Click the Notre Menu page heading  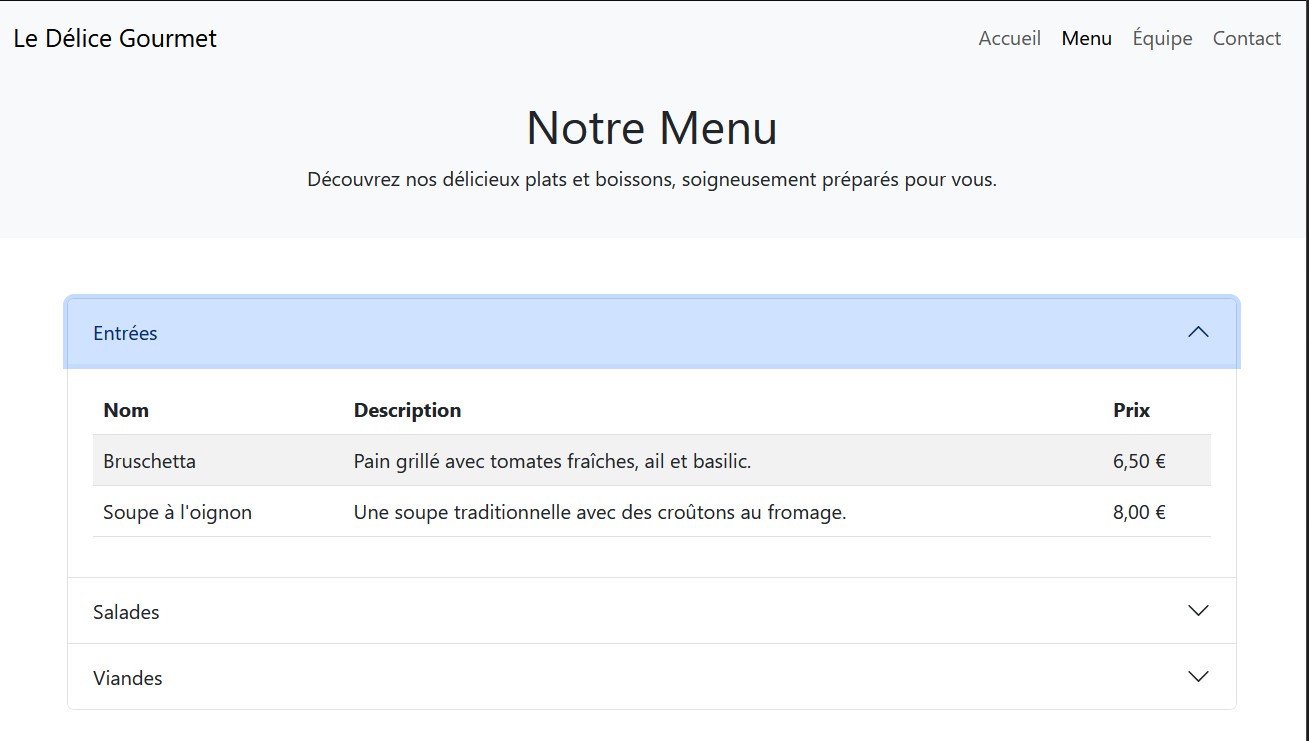coord(652,128)
